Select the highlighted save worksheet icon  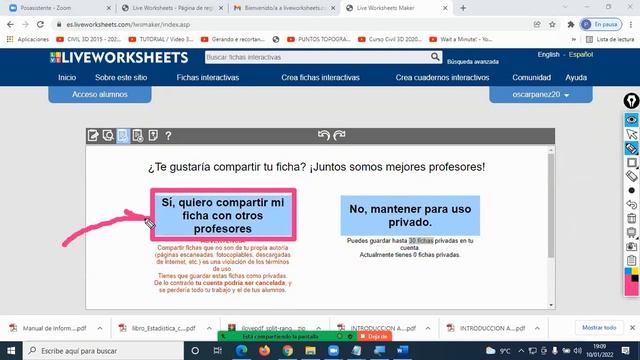click(x=123, y=136)
